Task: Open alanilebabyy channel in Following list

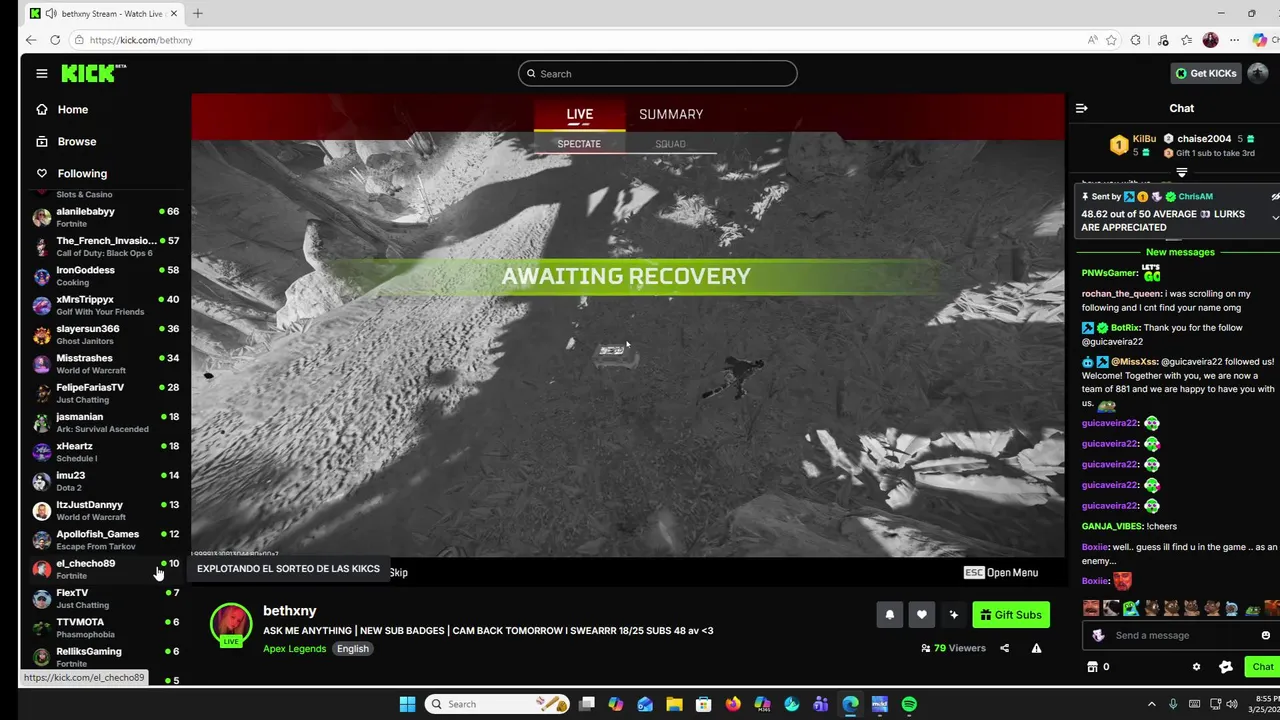Action: point(105,217)
